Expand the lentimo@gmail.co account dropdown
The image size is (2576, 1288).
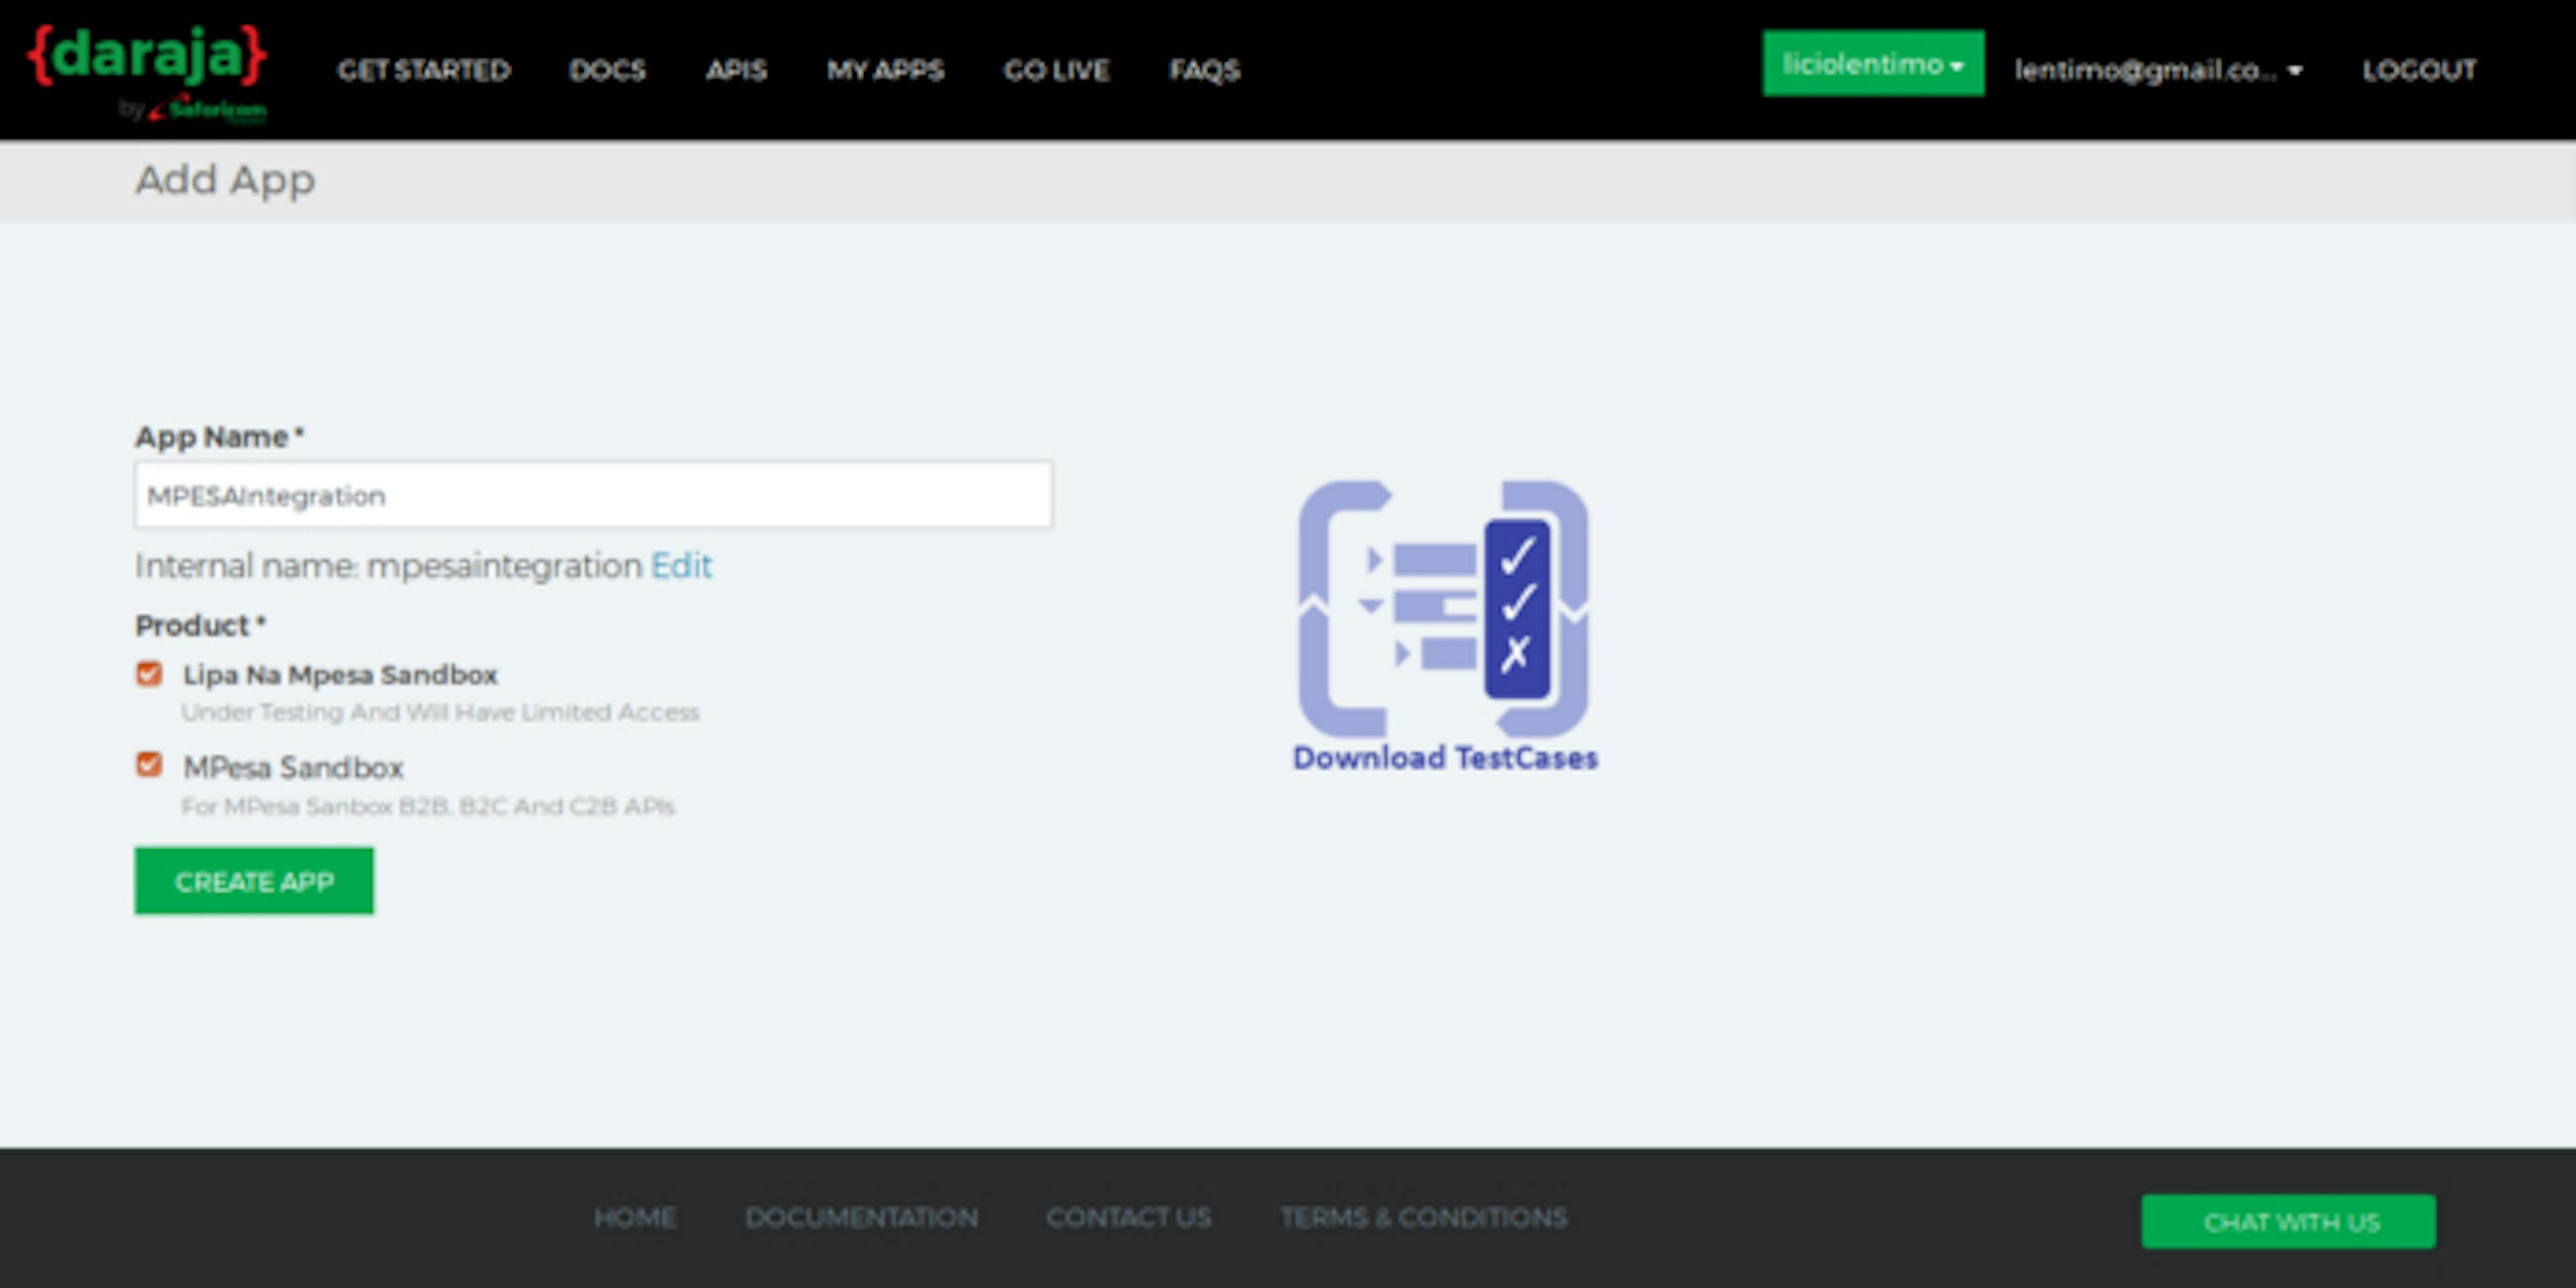point(2158,70)
